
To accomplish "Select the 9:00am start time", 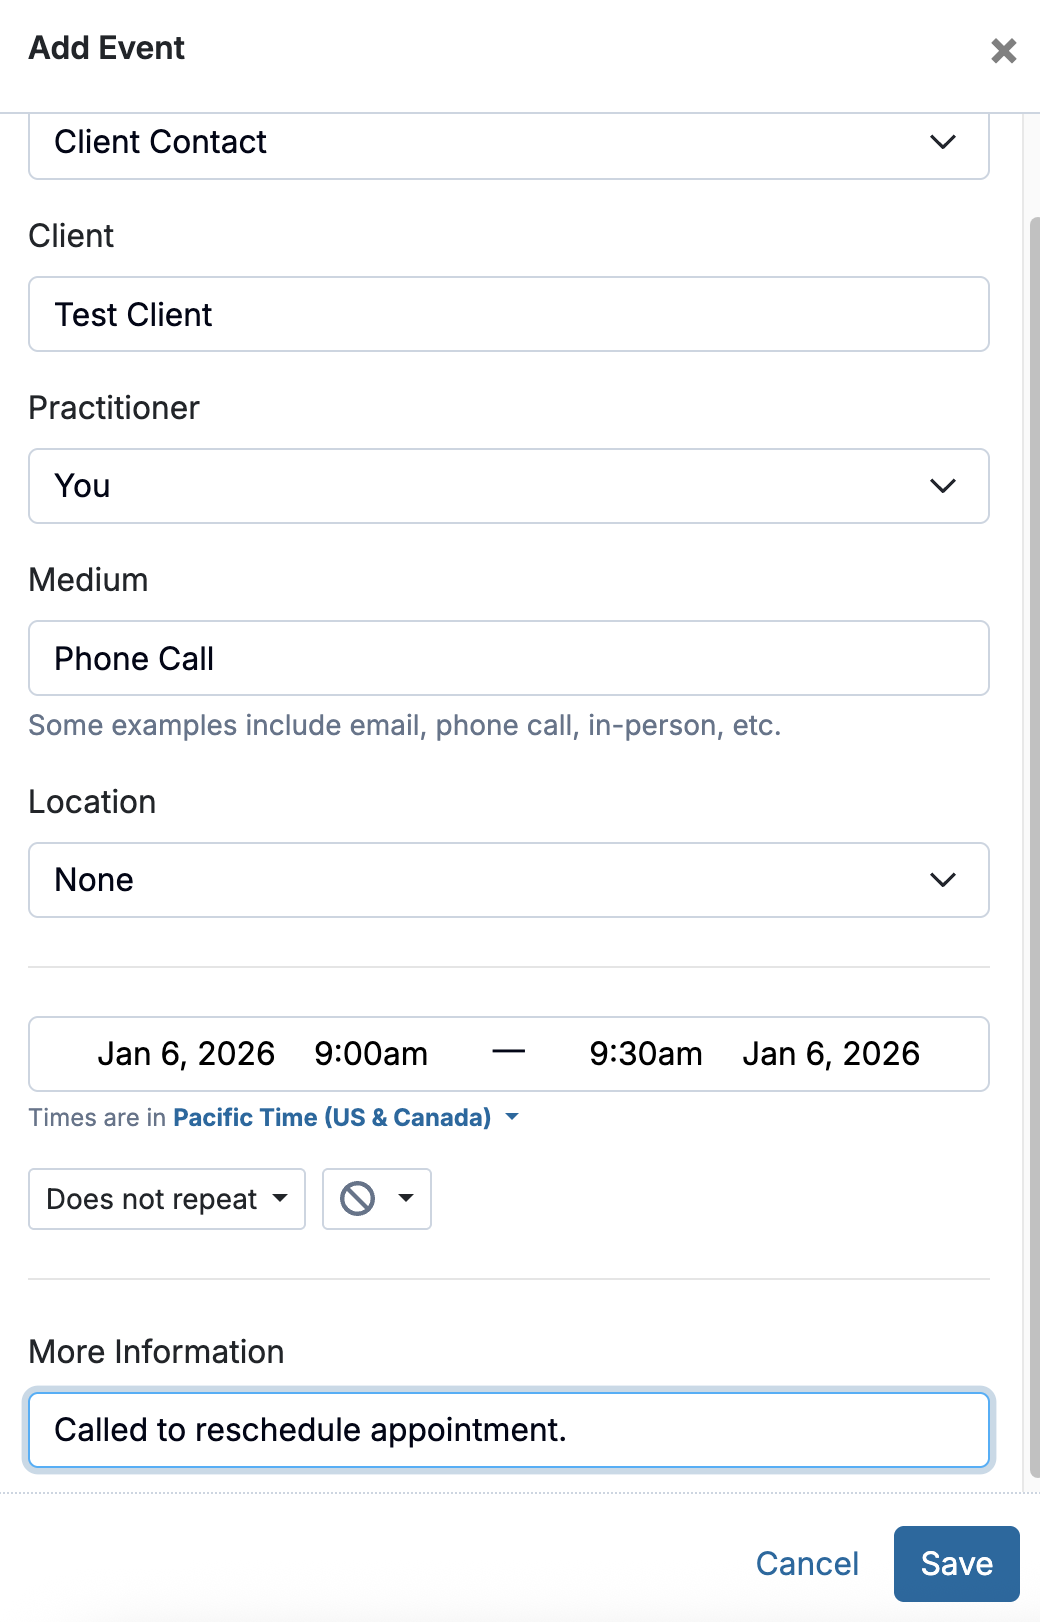I will click(371, 1054).
